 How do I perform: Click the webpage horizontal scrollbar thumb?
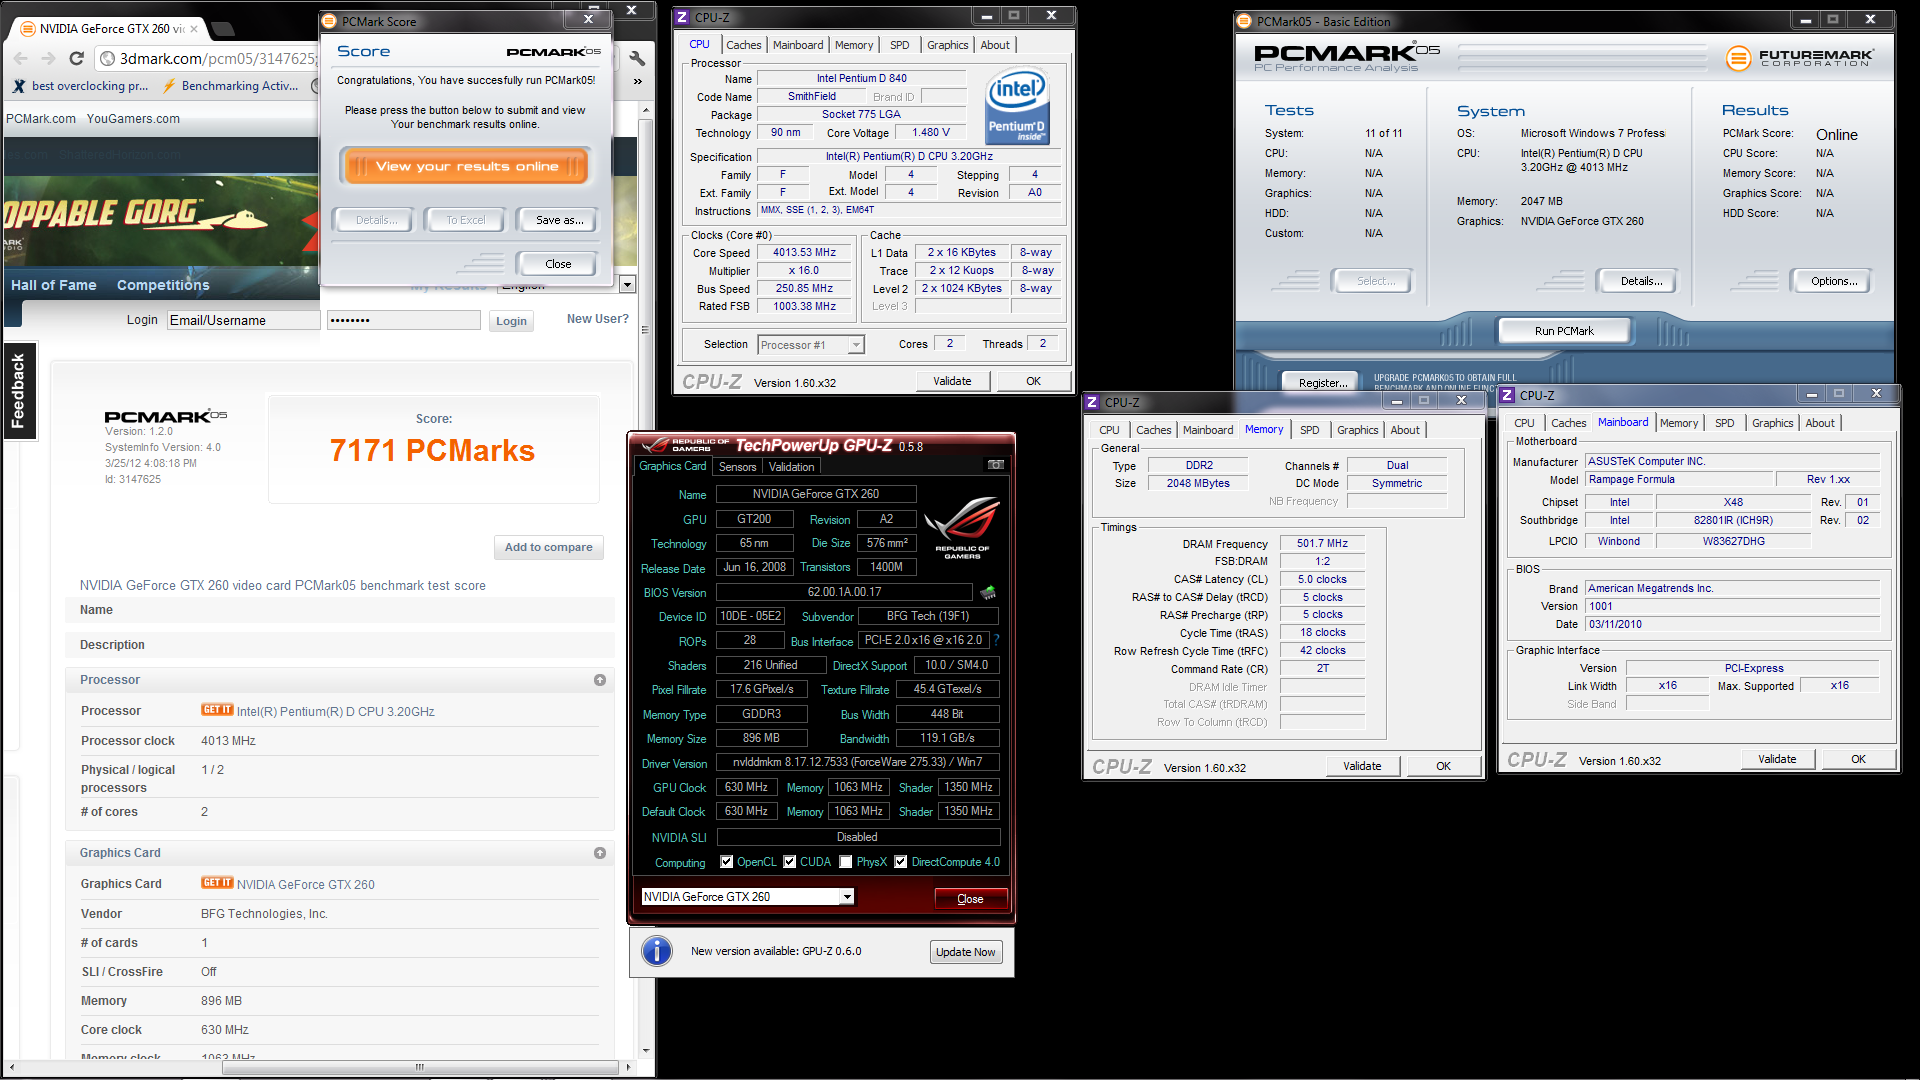[x=420, y=1067]
